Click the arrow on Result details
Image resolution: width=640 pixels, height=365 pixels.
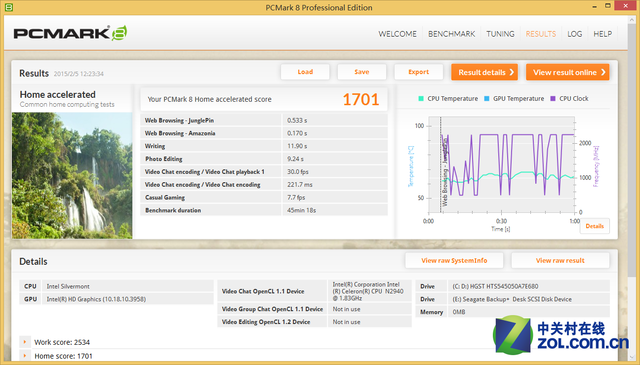coord(511,72)
